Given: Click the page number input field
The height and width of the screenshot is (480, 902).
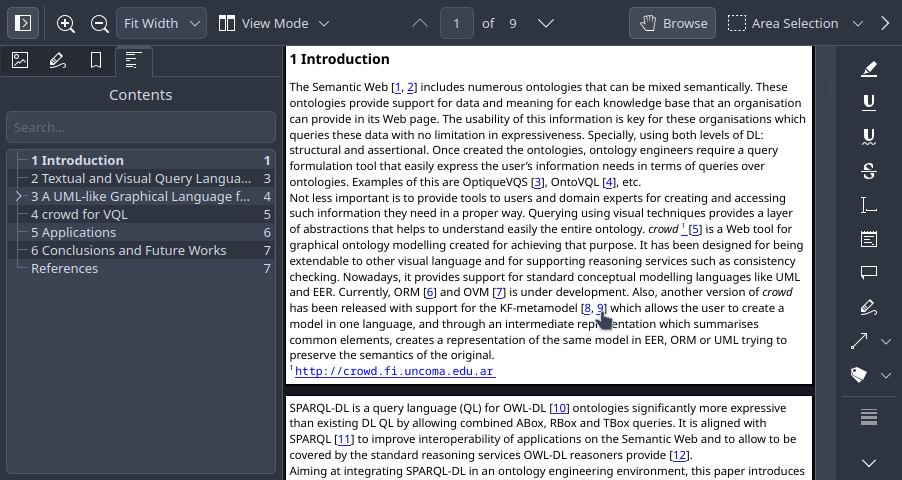Looking at the screenshot, I should click(x=457, y=23).
